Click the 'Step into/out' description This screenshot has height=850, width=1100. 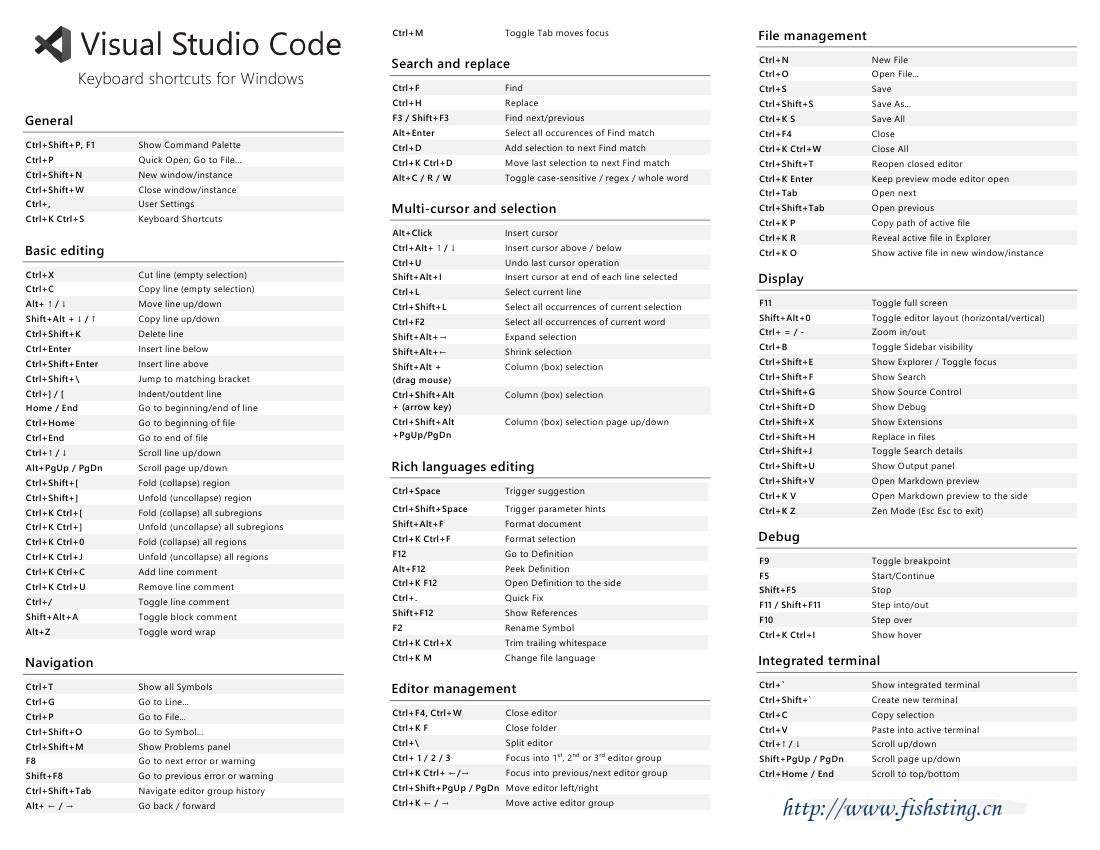(x=899, y=605)
